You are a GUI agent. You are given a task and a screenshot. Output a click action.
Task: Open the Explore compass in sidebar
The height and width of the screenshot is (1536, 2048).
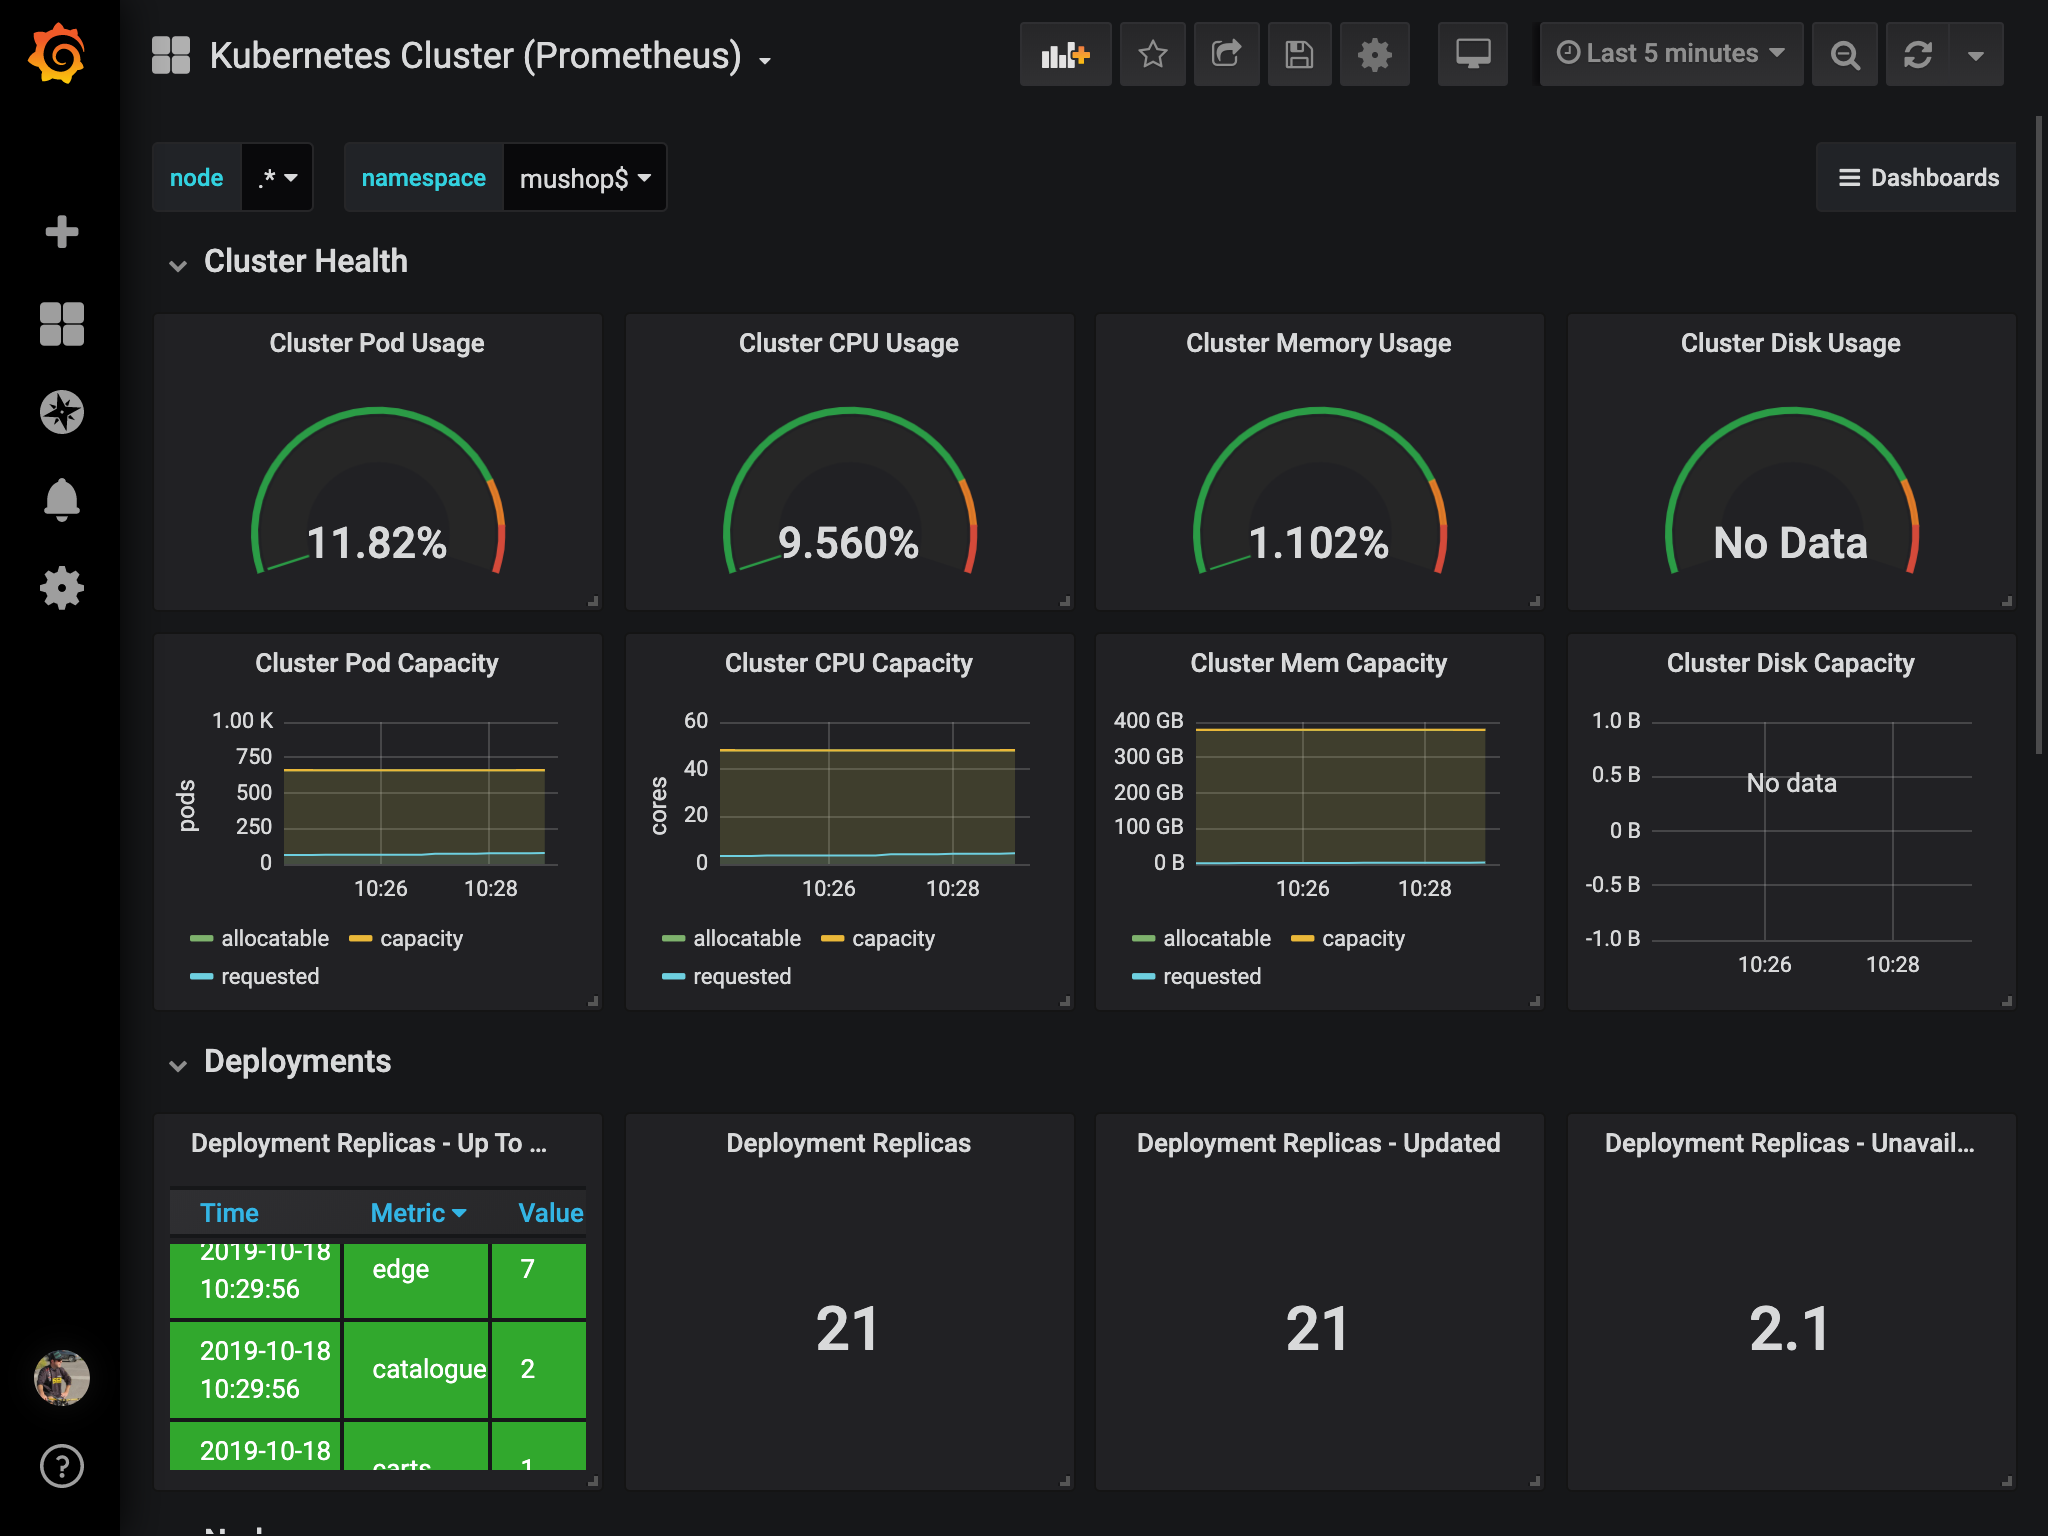coord(61,412)
